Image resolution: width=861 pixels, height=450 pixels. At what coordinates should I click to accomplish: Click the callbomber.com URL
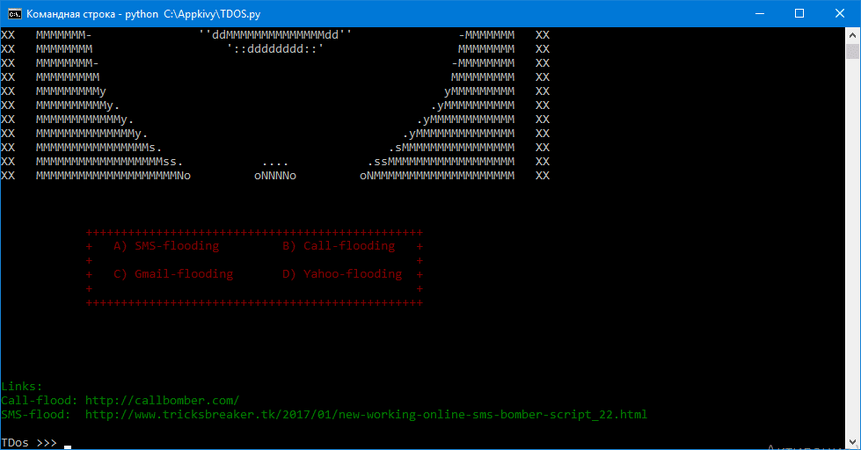[x=162, y=400]
